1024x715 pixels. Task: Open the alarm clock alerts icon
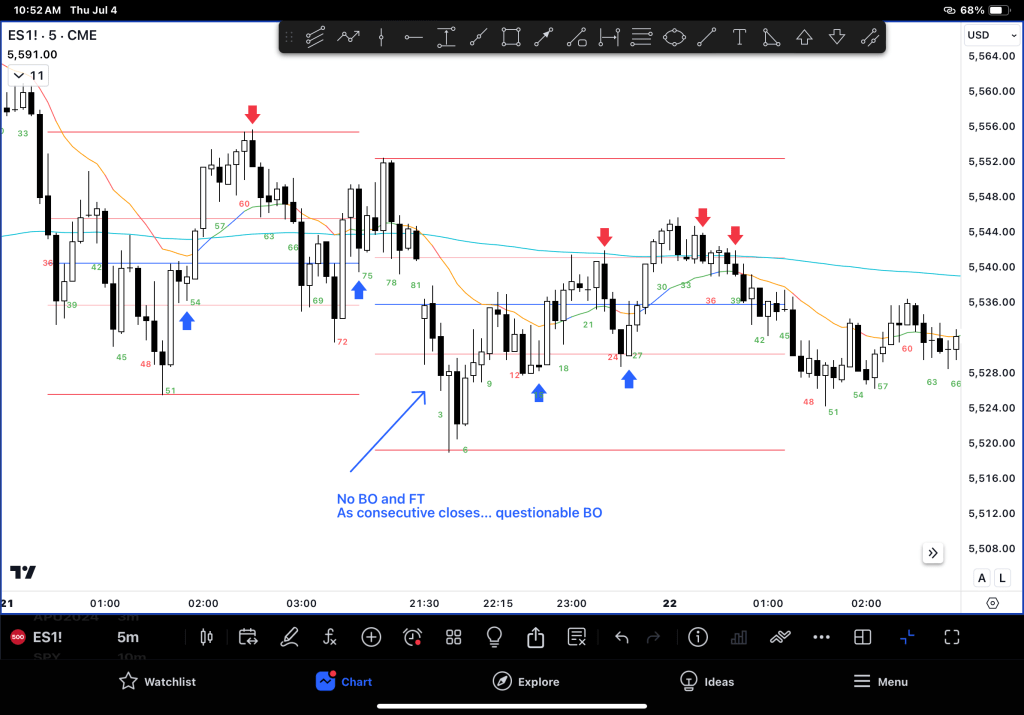(412, 637)
